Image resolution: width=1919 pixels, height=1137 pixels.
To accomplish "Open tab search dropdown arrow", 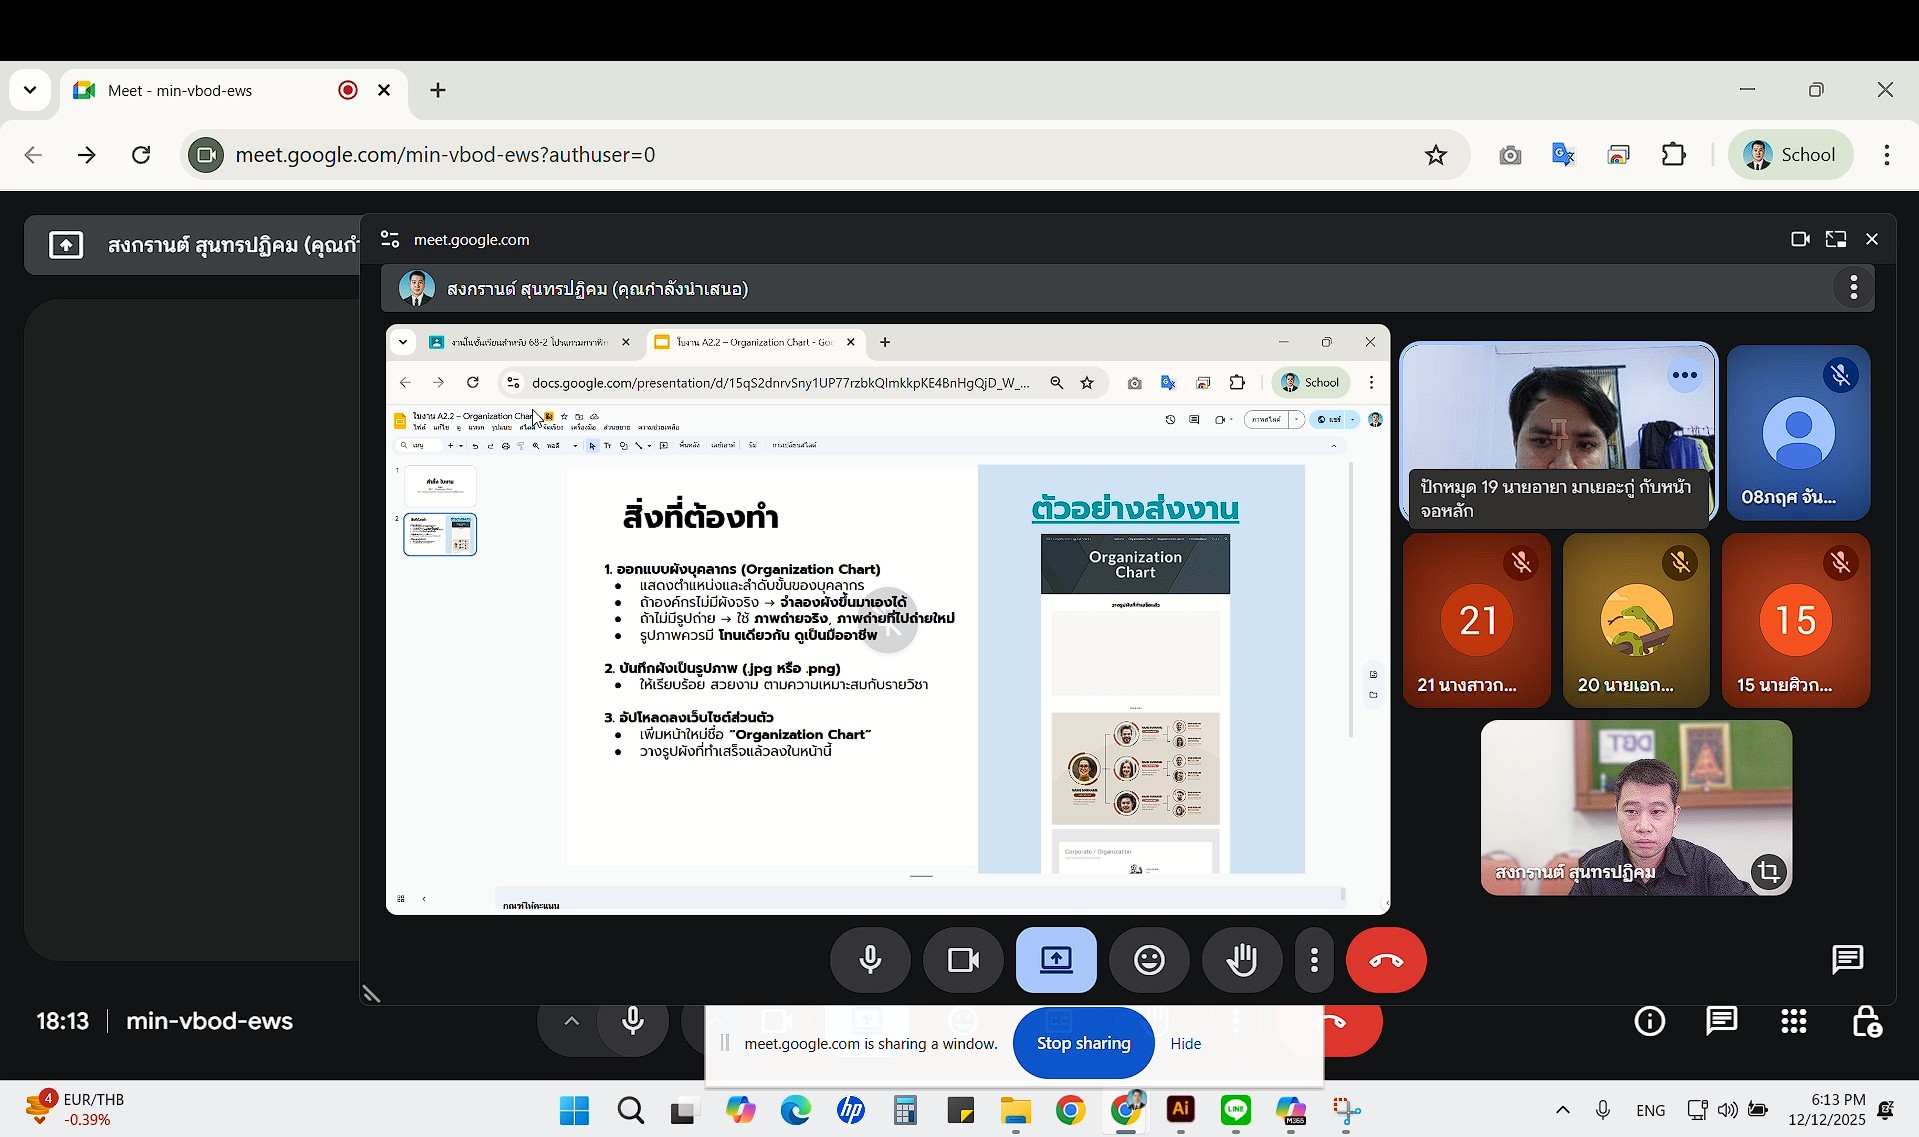I will pyautogui.click(x=30, y=90).
